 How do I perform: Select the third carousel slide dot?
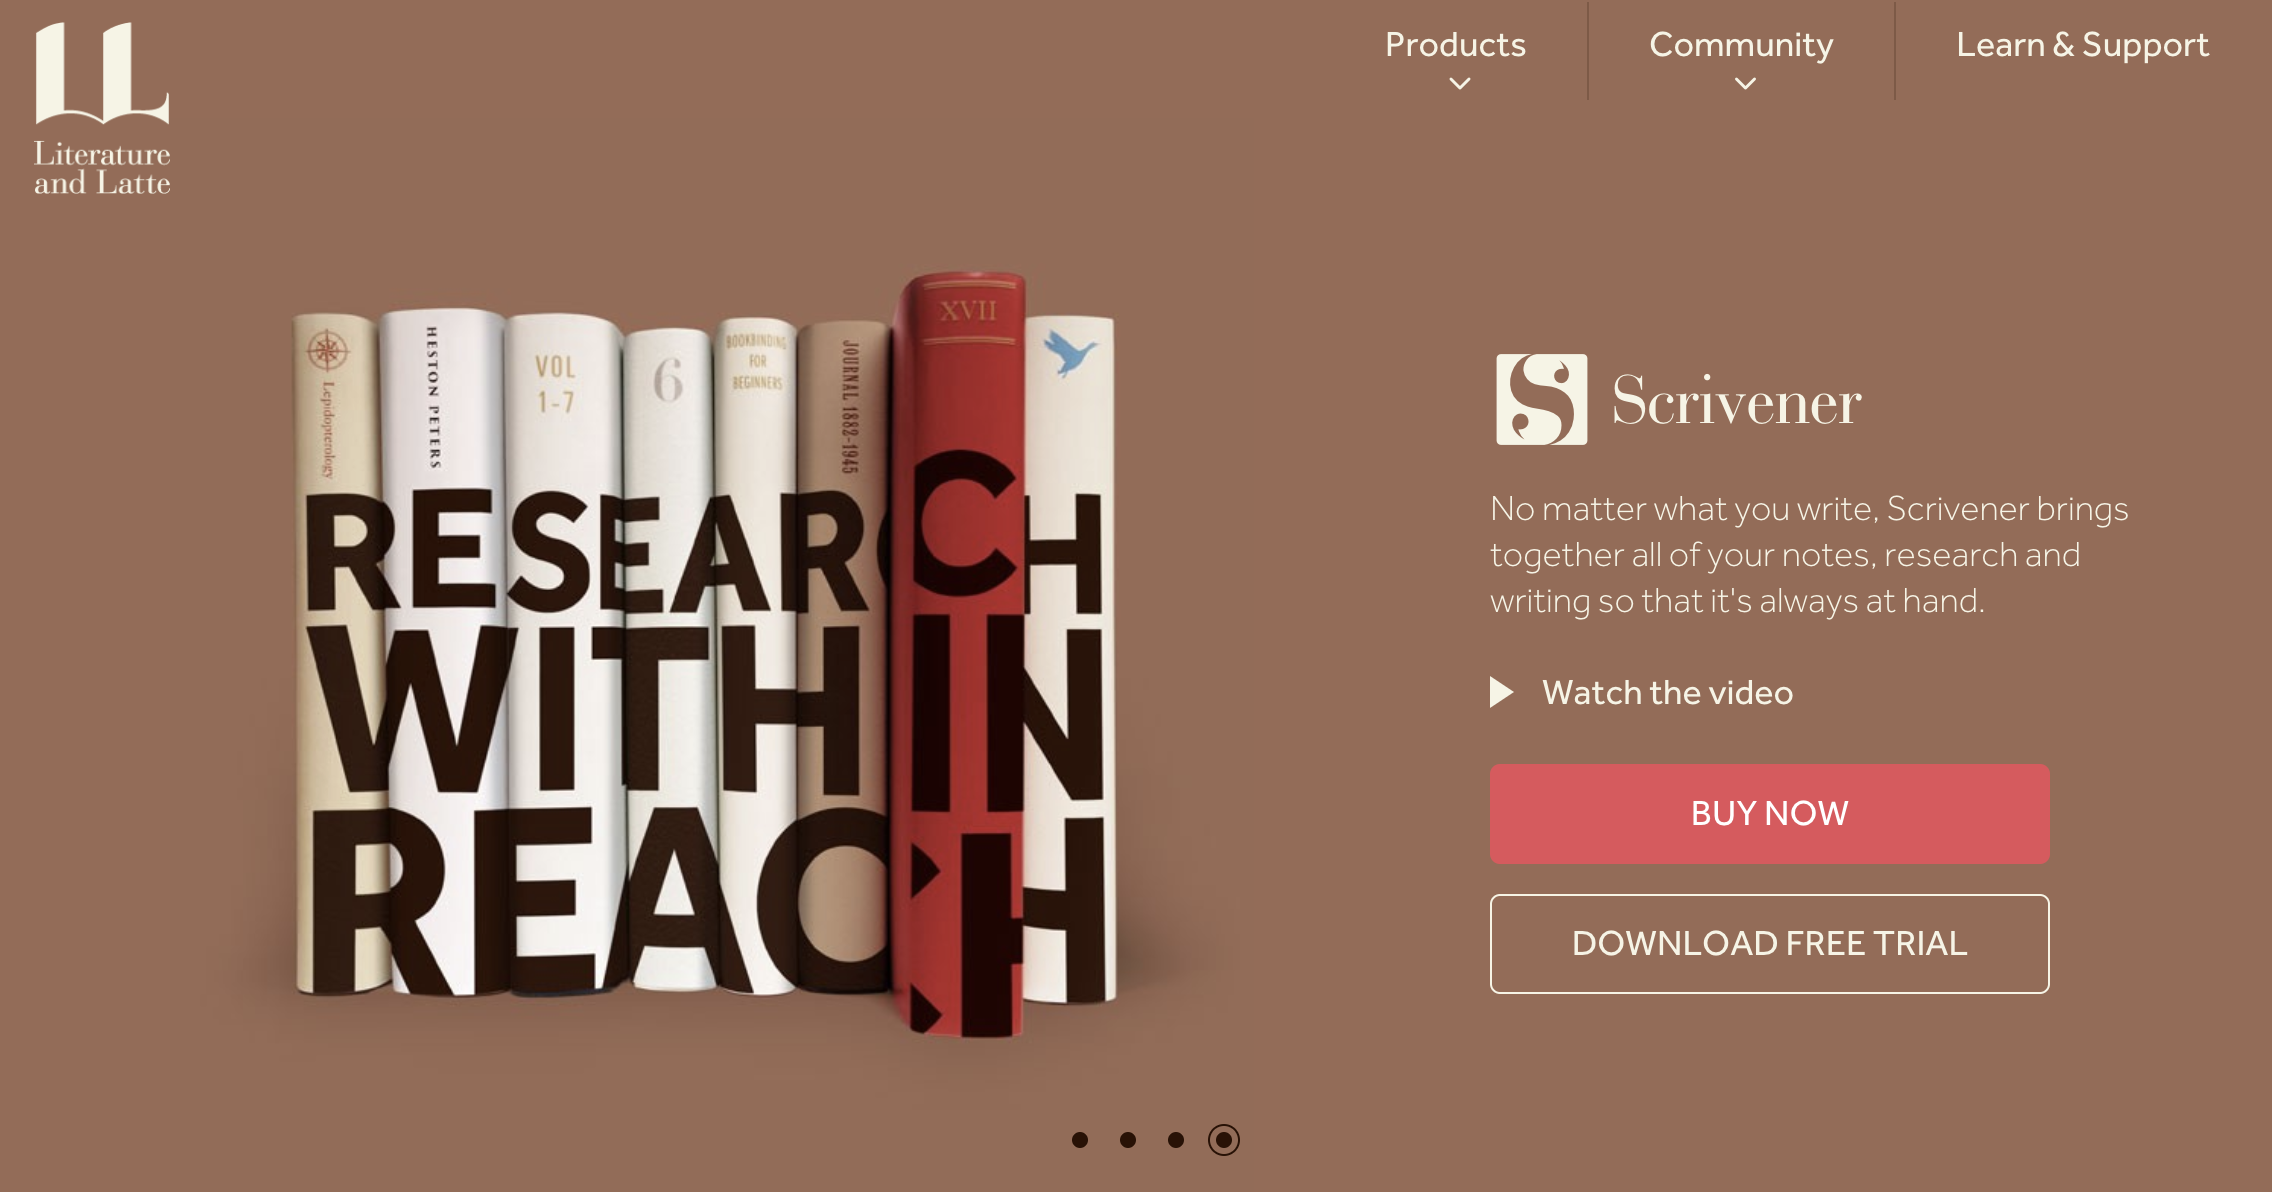click(1176, 1140)
